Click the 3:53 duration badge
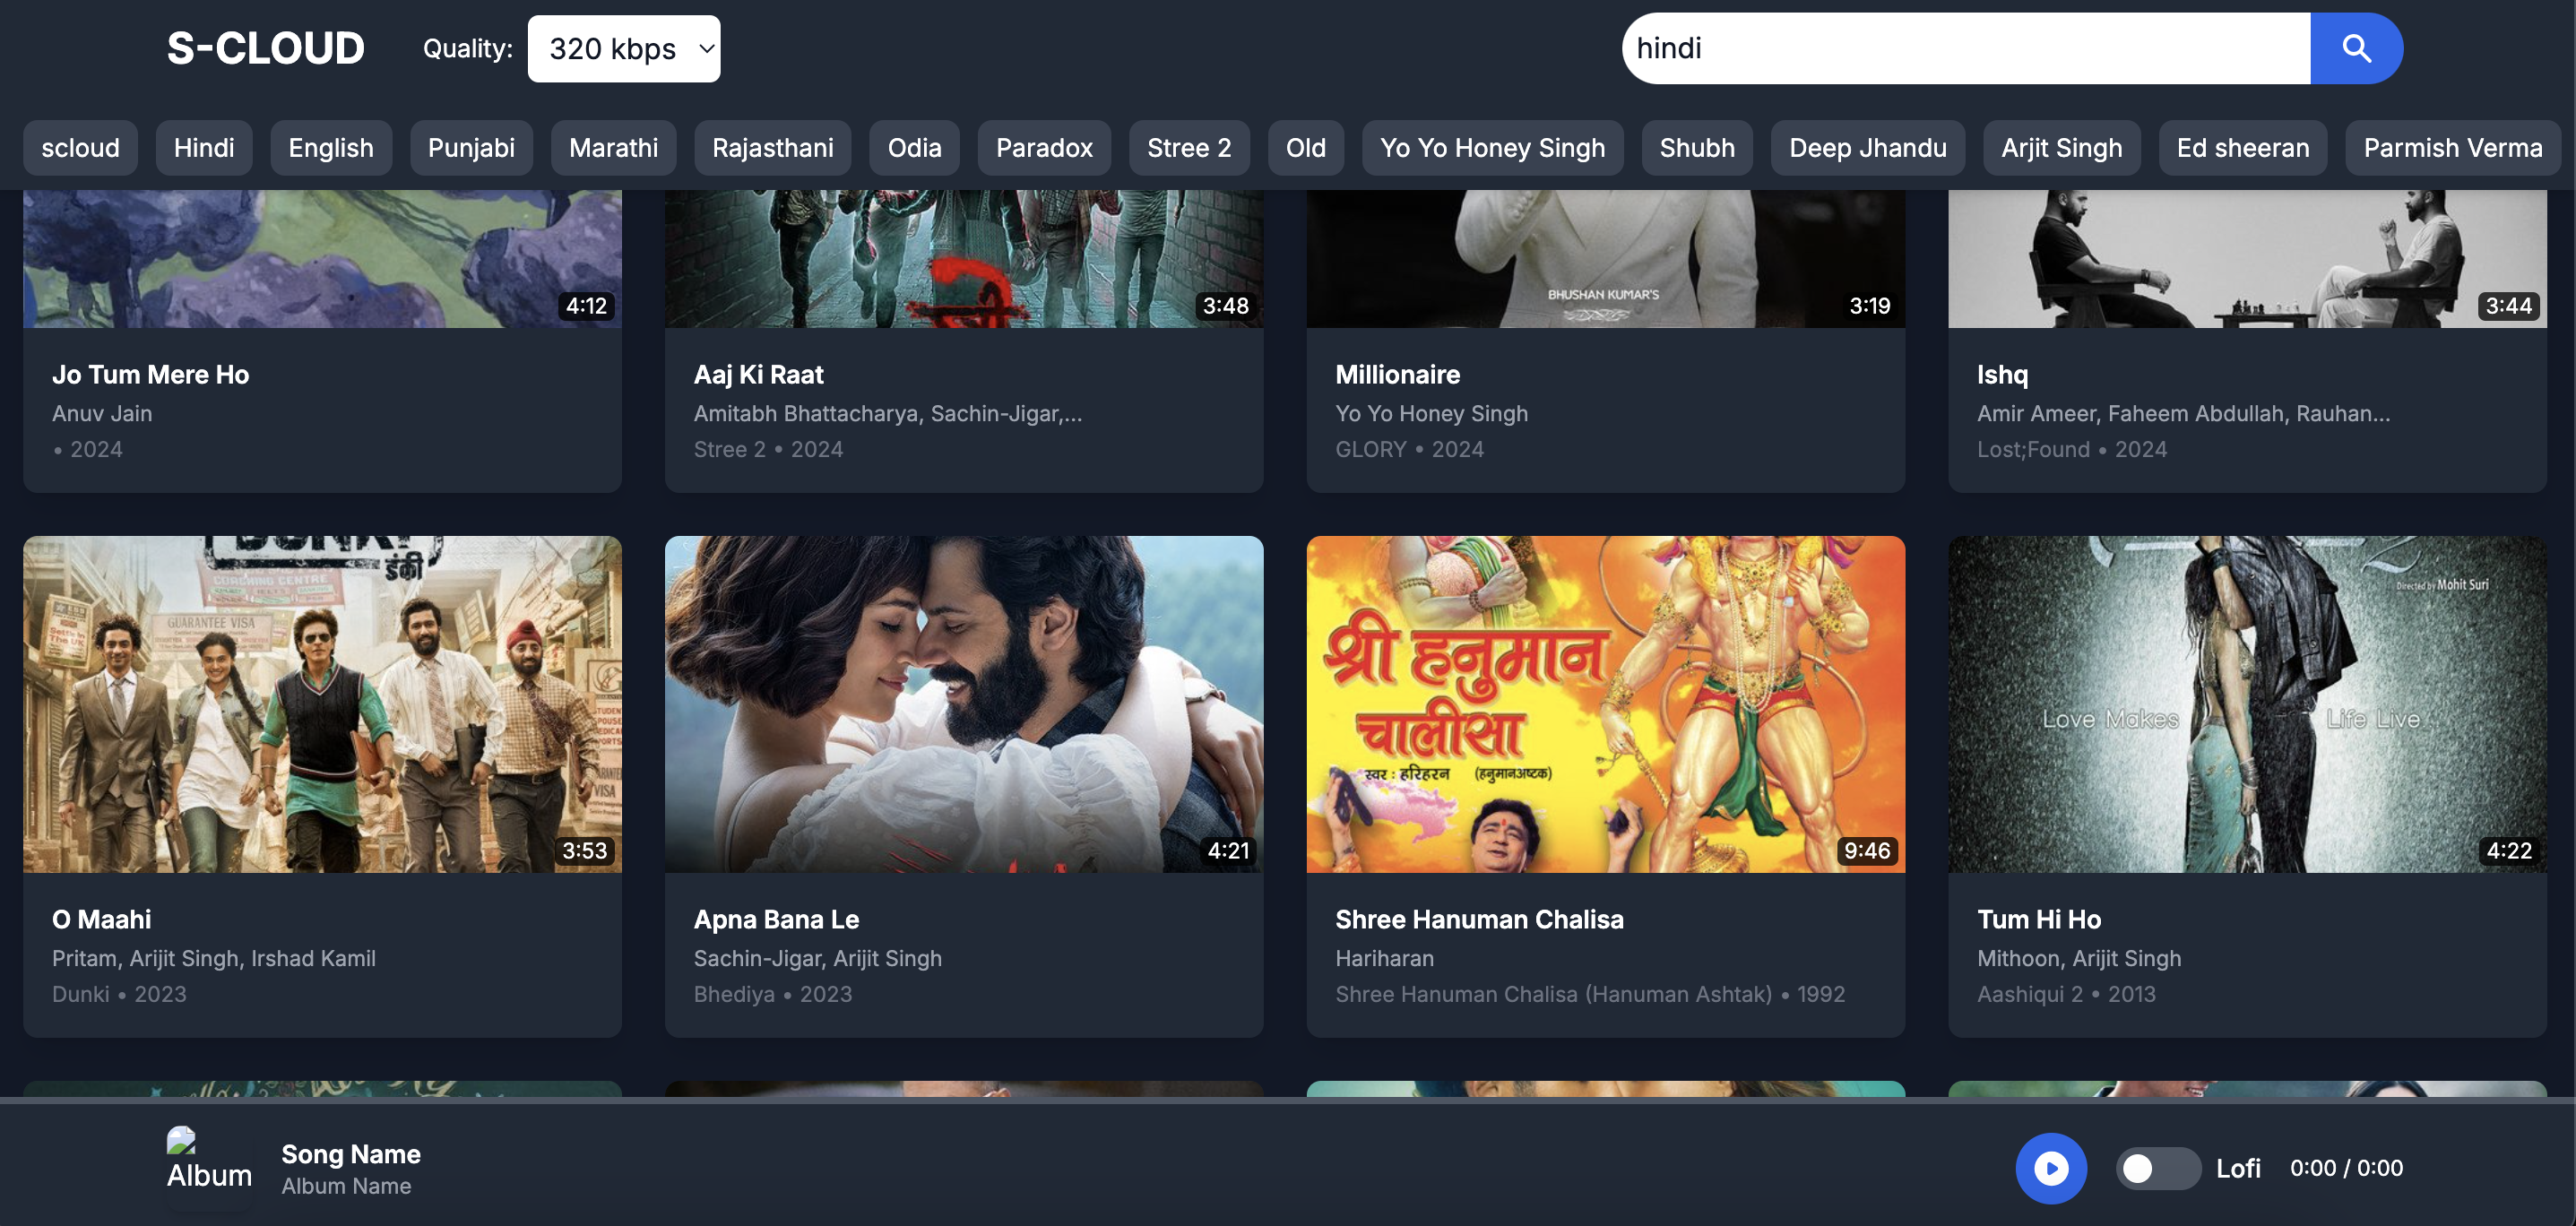The width and height of the screenshot is (2576, 1226). (x=584, y=851)
